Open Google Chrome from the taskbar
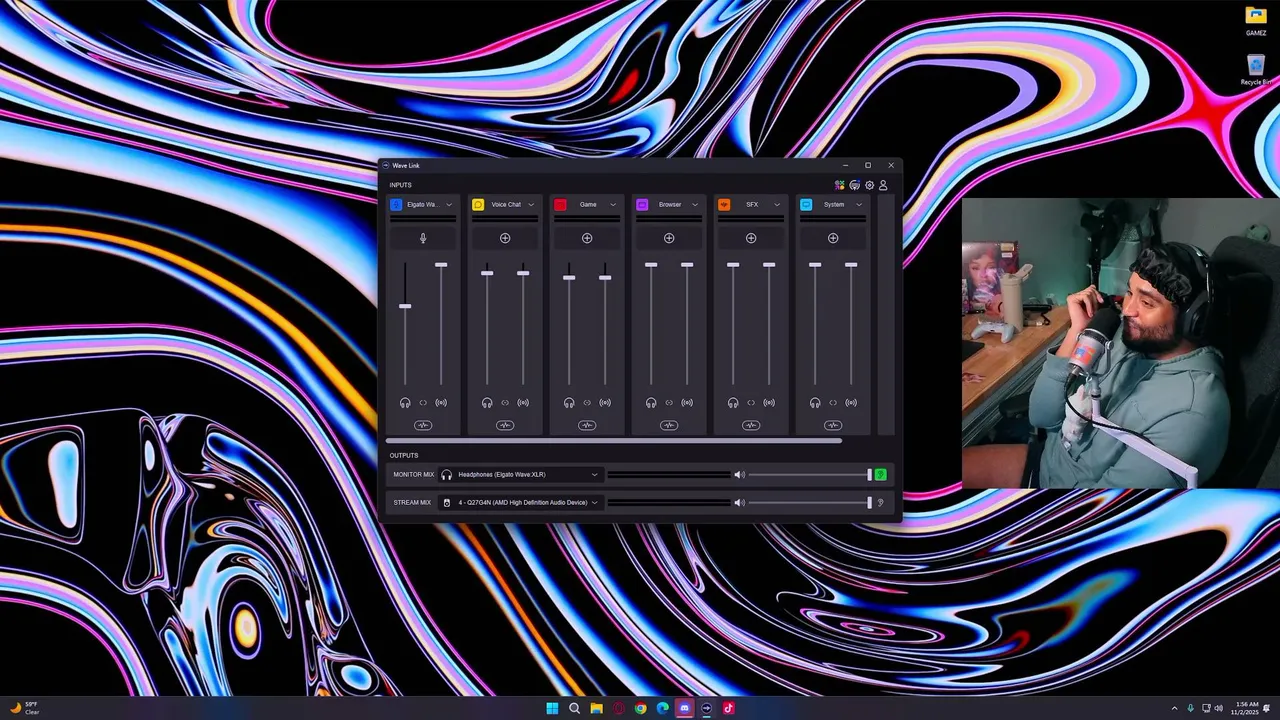This screenshot has width=1280, height=720. coord(640,708)
